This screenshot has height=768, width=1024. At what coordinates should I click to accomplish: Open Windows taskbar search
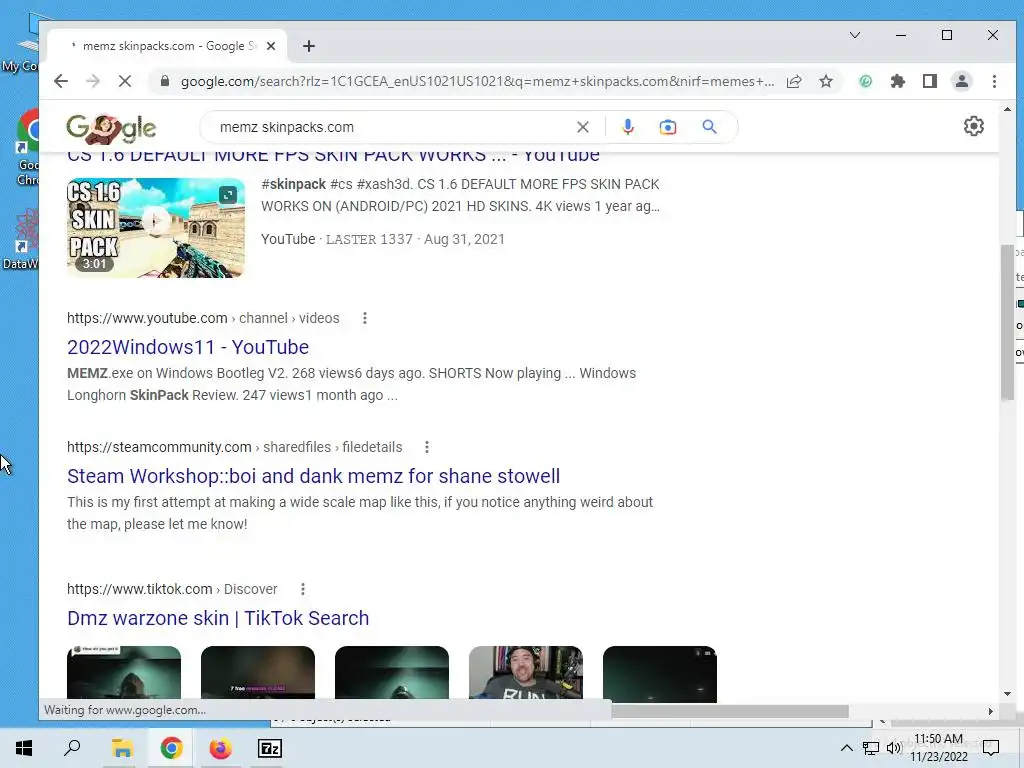pos(72,748)
